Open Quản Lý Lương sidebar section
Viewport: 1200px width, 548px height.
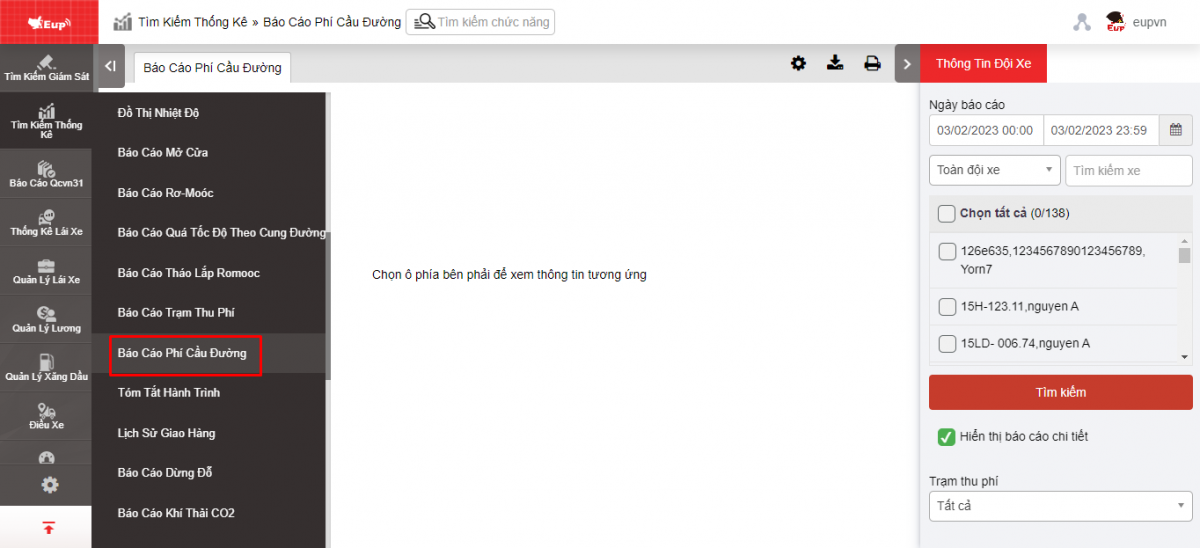click(46, 319)
